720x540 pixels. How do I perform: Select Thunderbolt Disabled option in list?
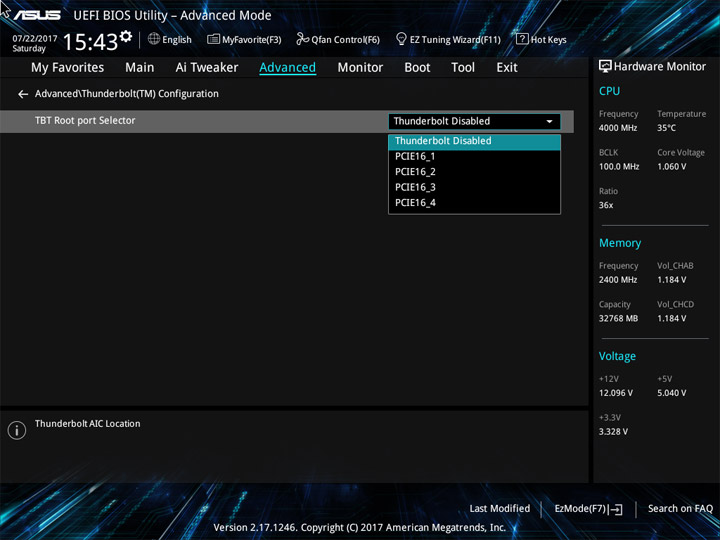pyautogui.click(x=474, y=141)
